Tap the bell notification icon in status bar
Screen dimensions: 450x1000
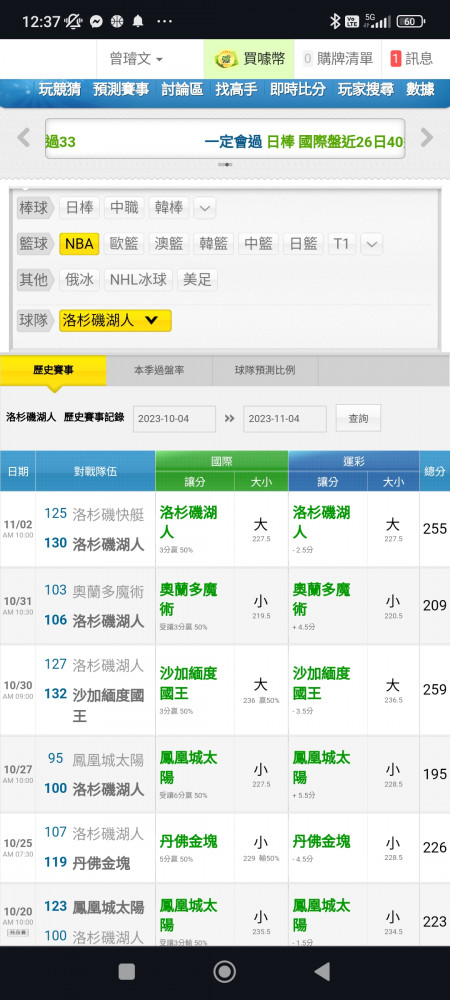click(138, 21)
